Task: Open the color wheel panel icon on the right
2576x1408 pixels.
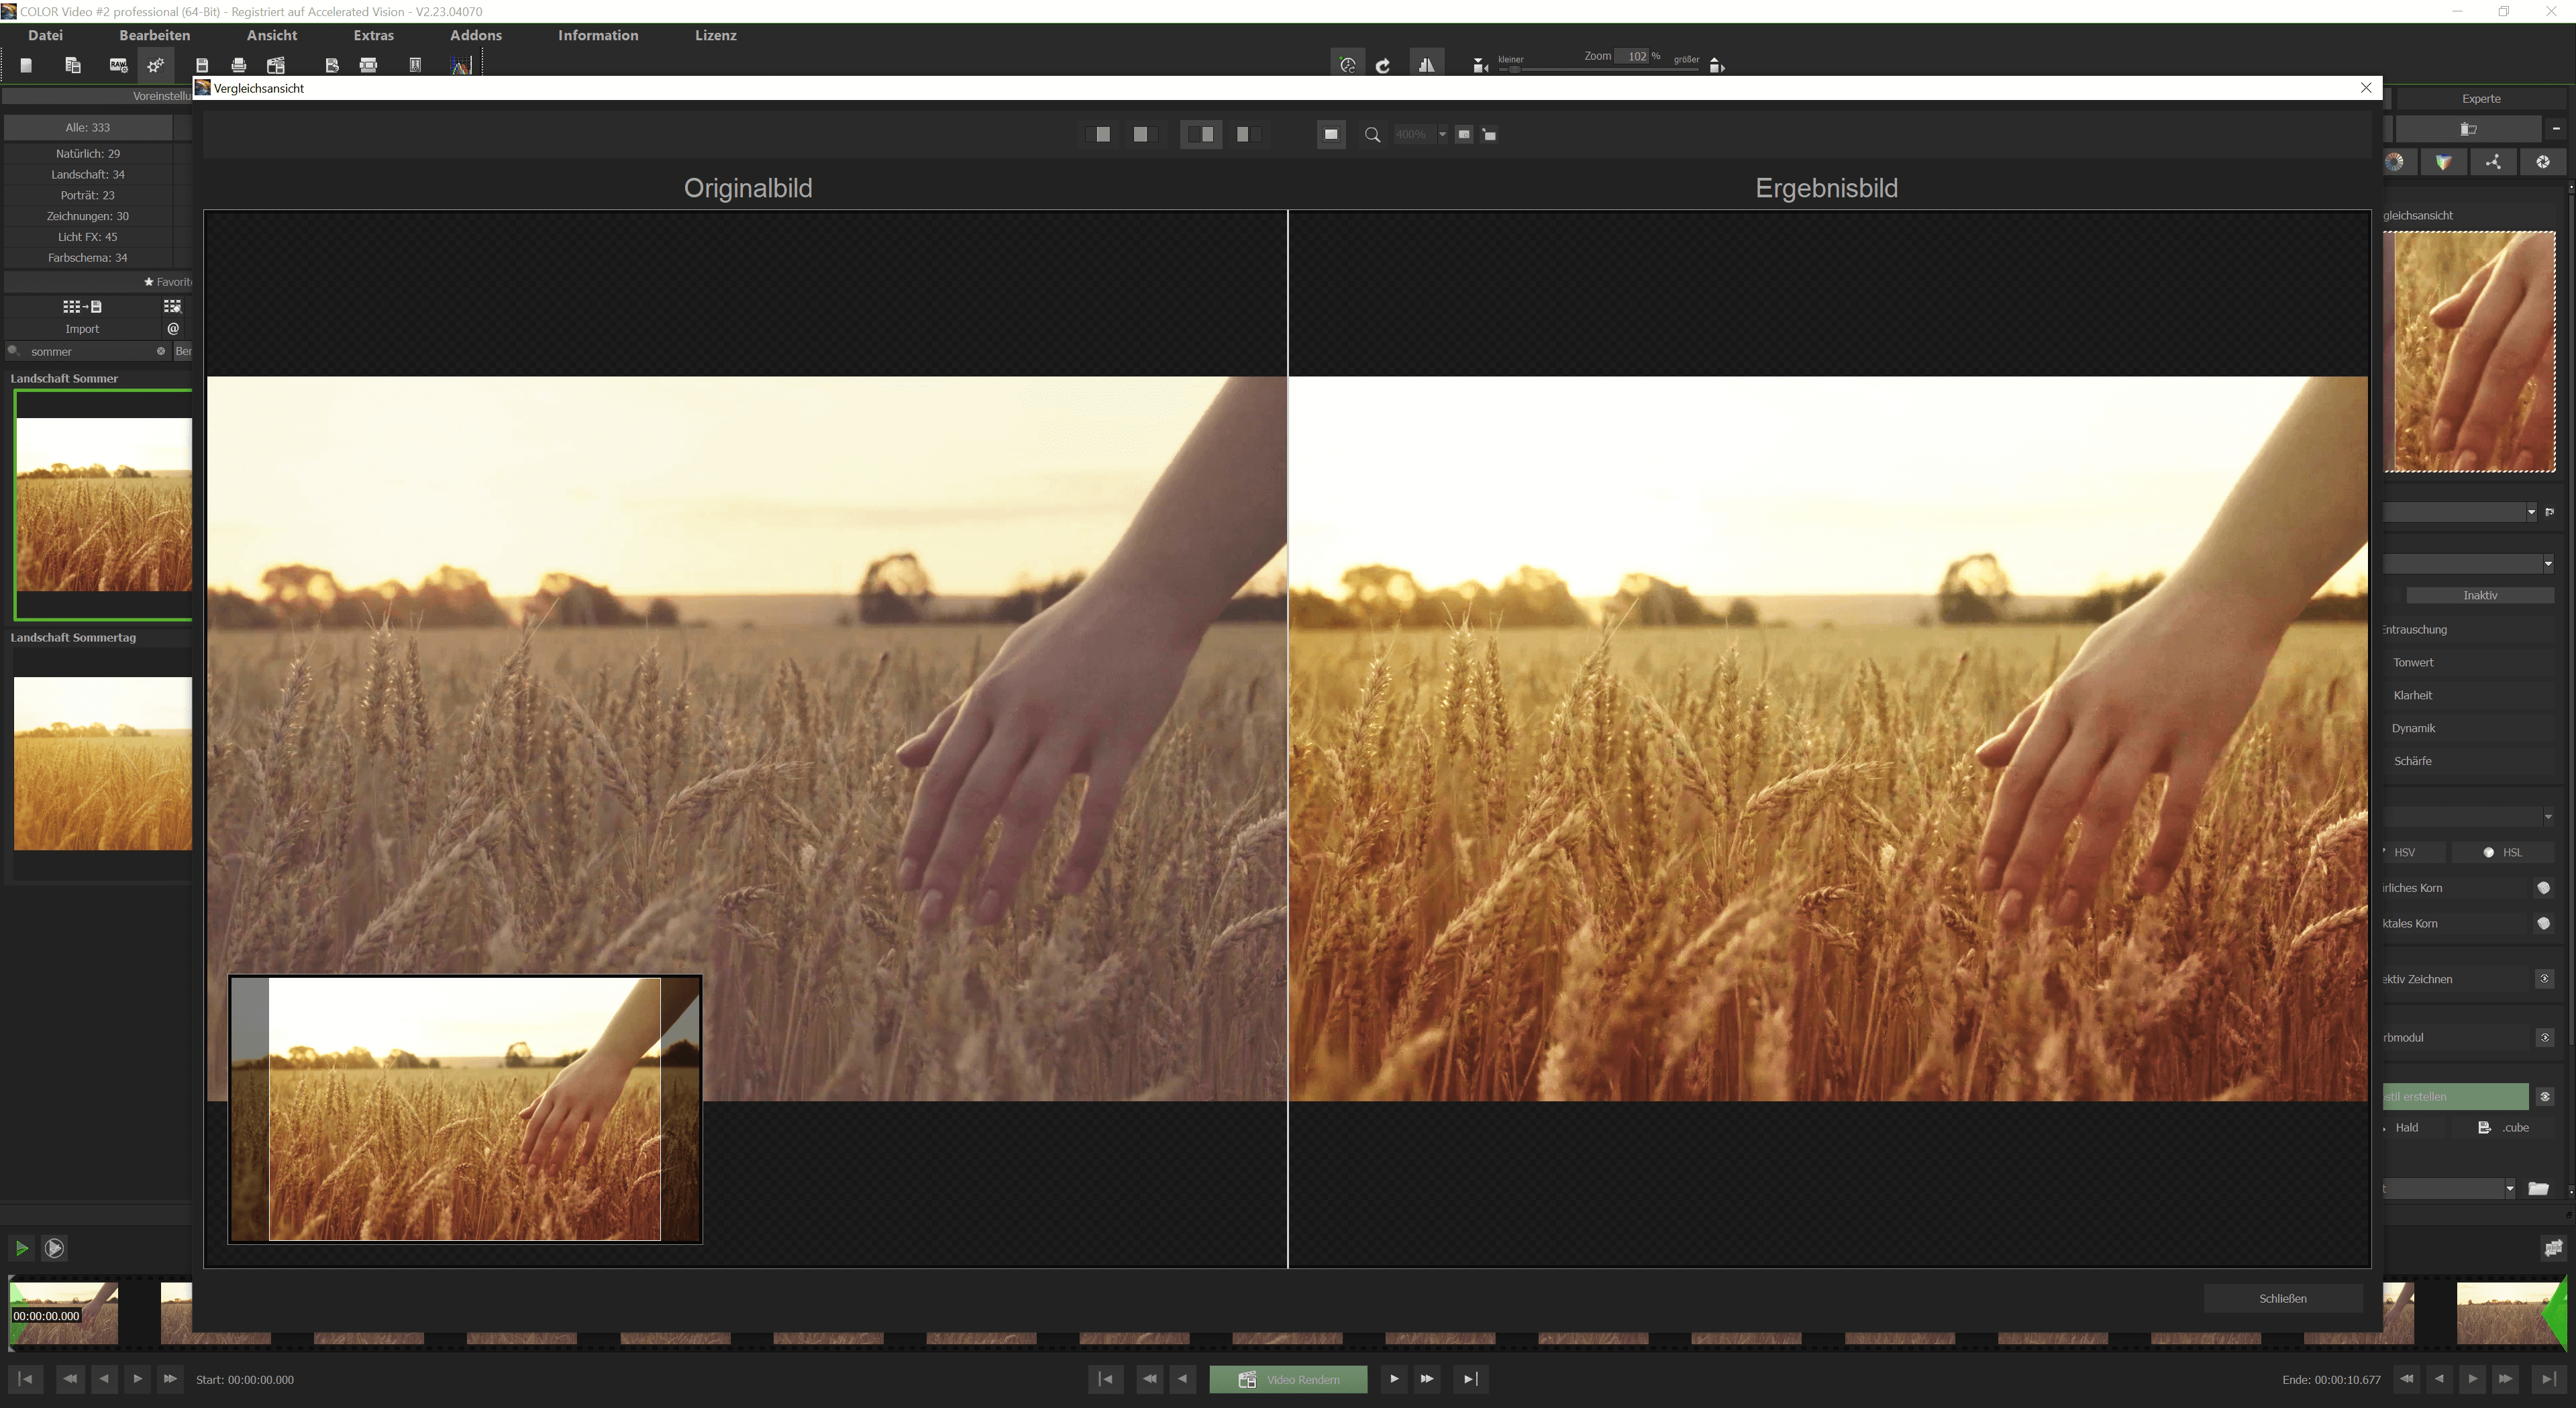Action: pos(2396,162)
